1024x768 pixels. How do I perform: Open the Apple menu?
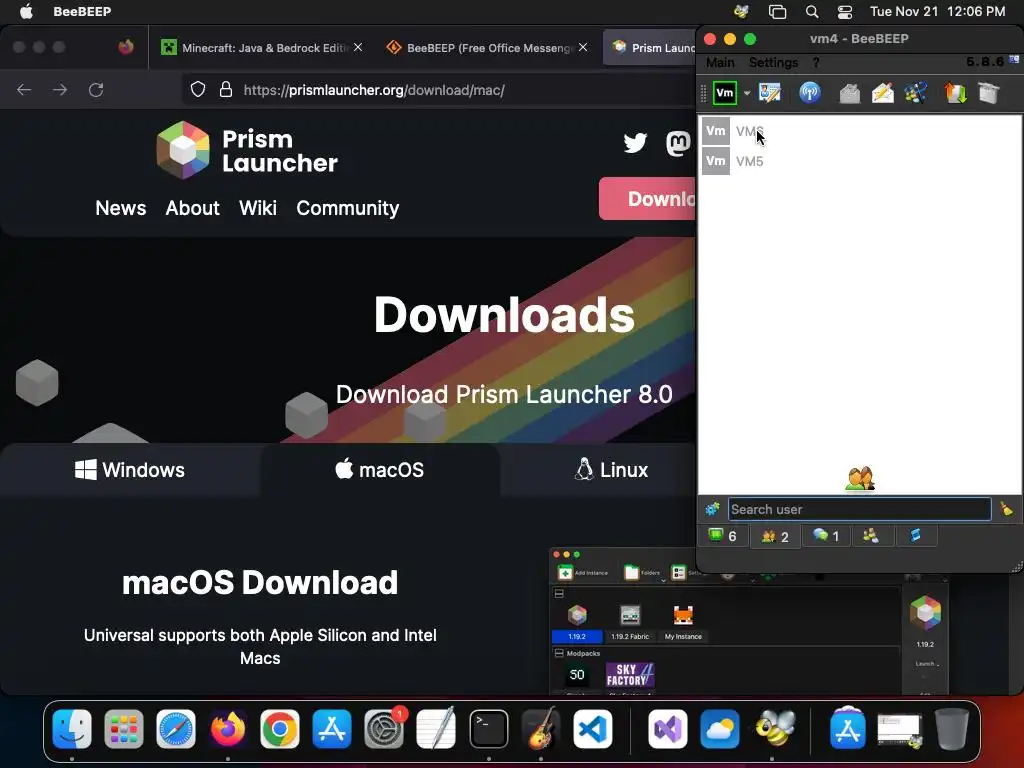(x=26, y=11)
